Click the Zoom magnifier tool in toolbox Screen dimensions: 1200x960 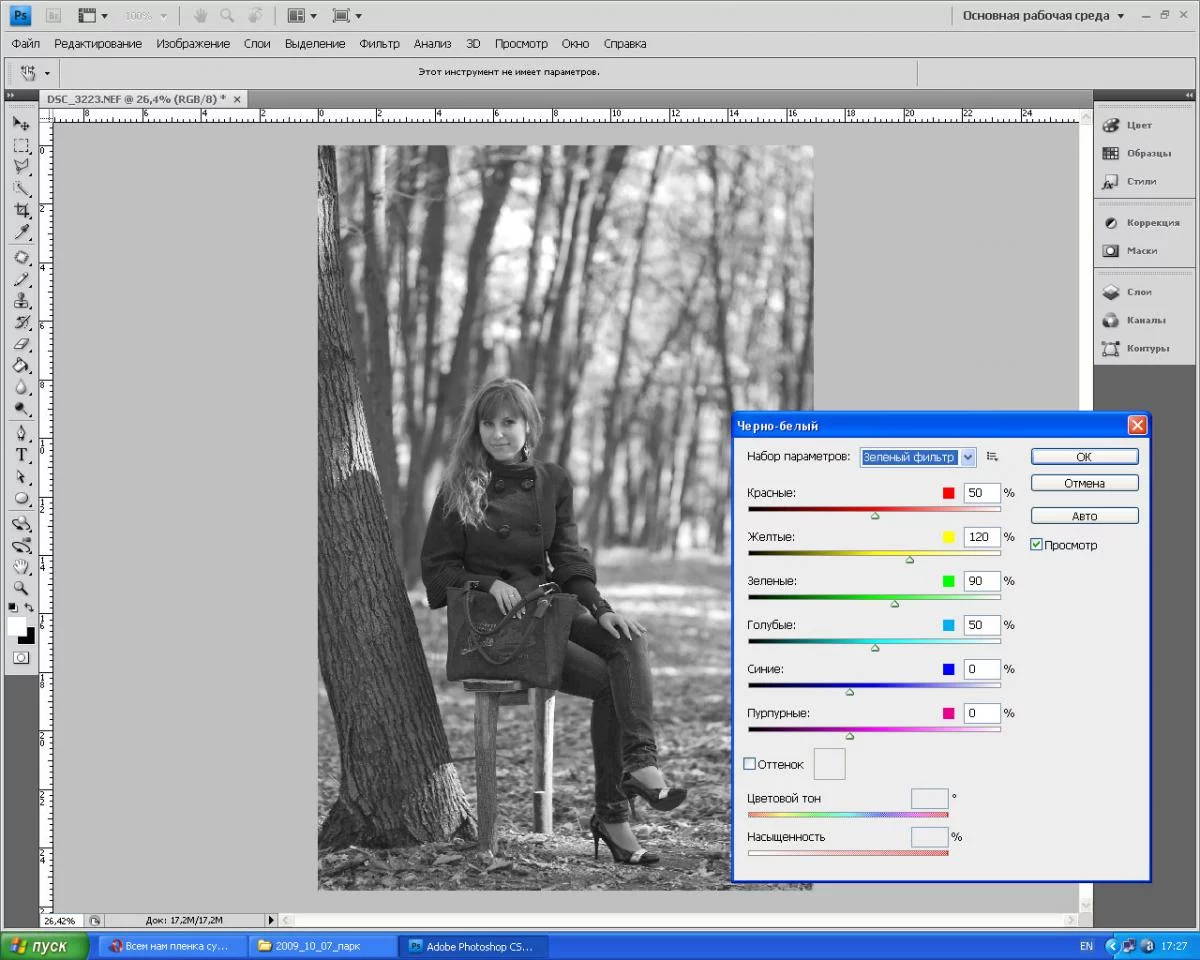[x=21, y=588]
